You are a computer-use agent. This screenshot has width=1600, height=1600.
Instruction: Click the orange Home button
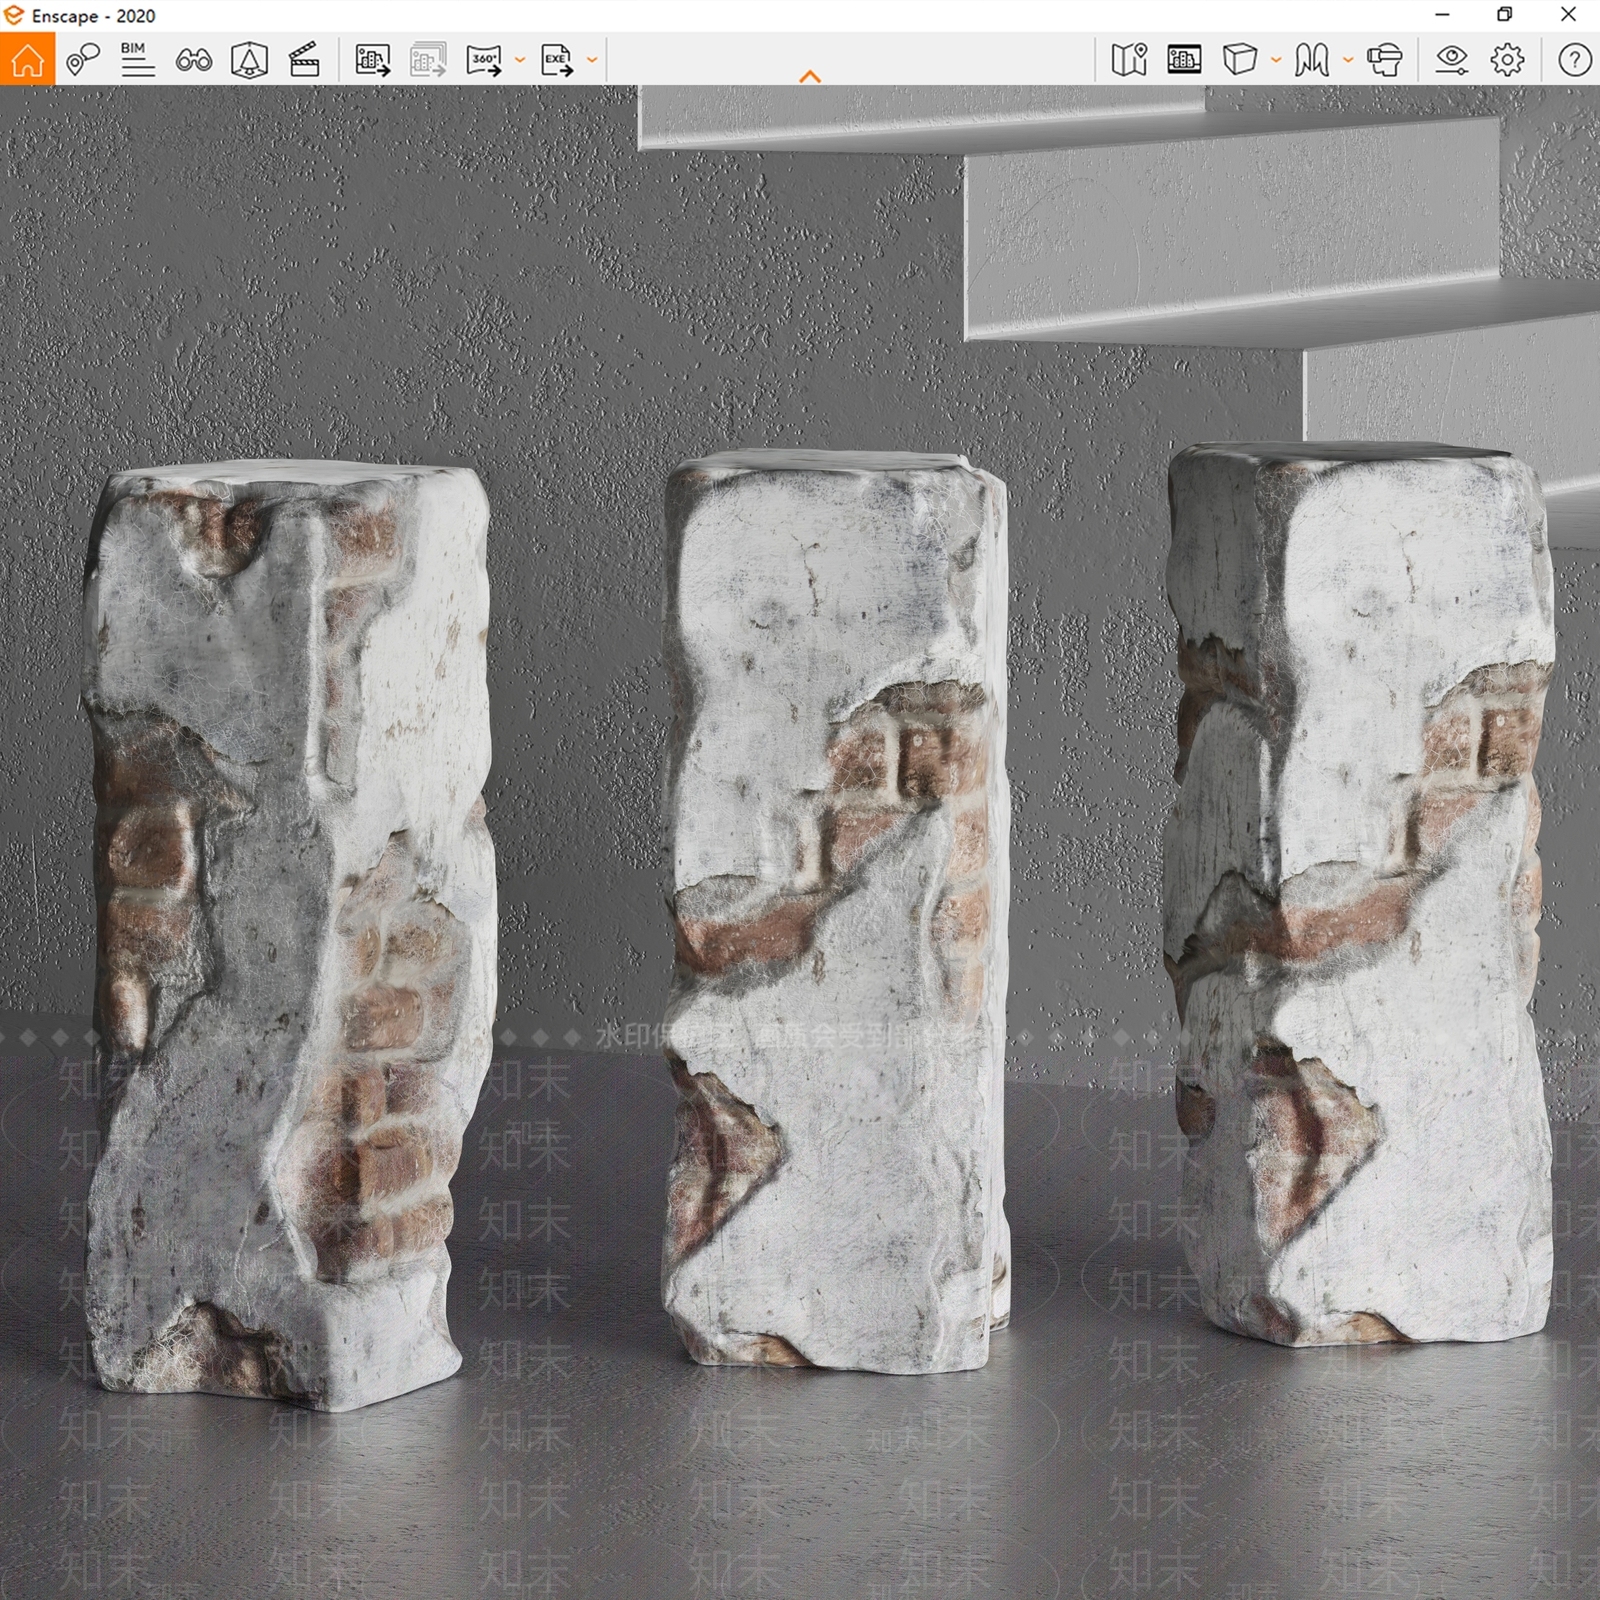click(27, 59)
